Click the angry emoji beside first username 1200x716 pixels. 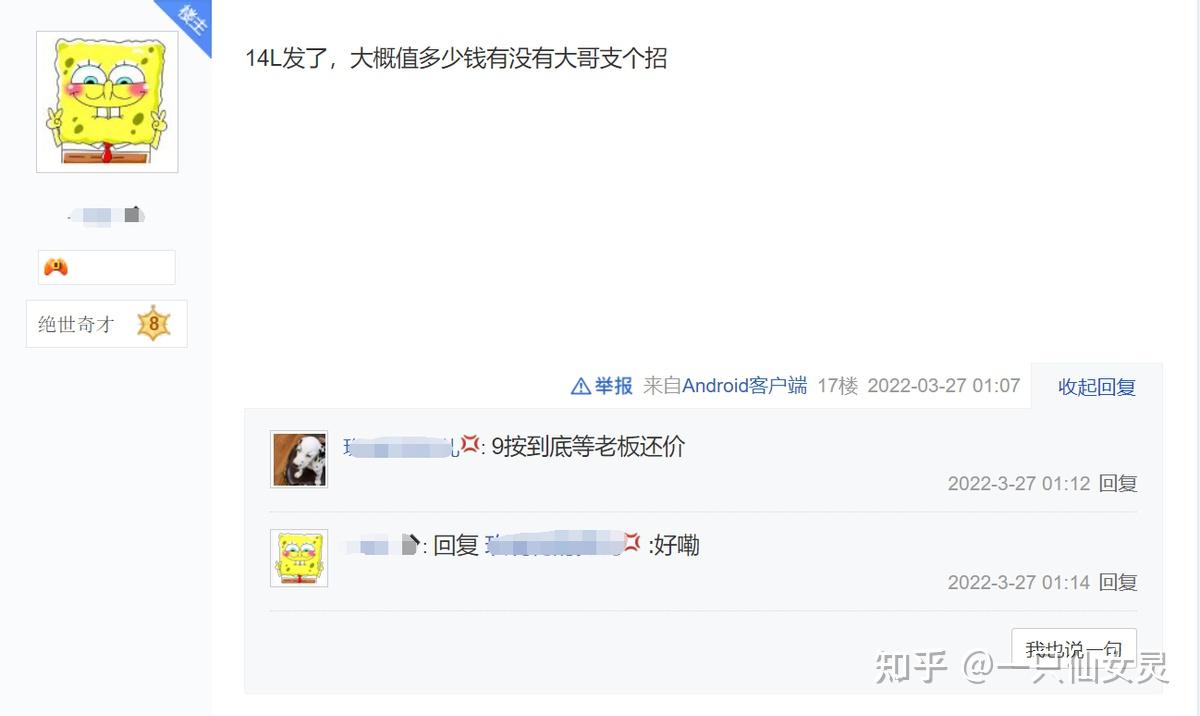click(x=470, y=445)
